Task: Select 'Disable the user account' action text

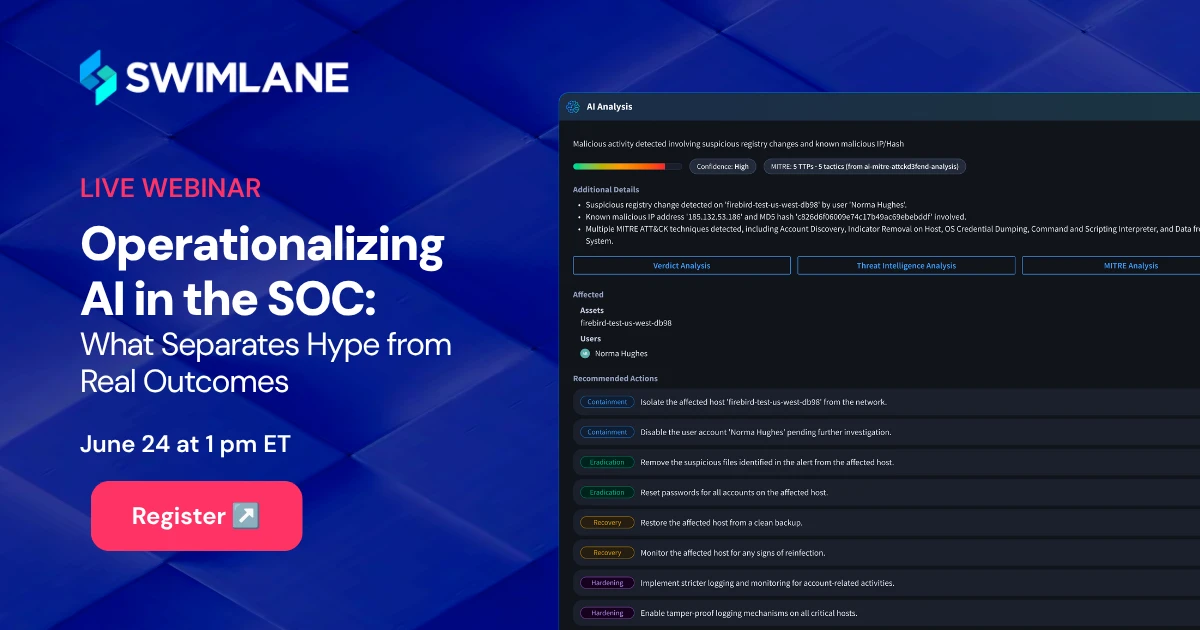Action: point(766,432)
